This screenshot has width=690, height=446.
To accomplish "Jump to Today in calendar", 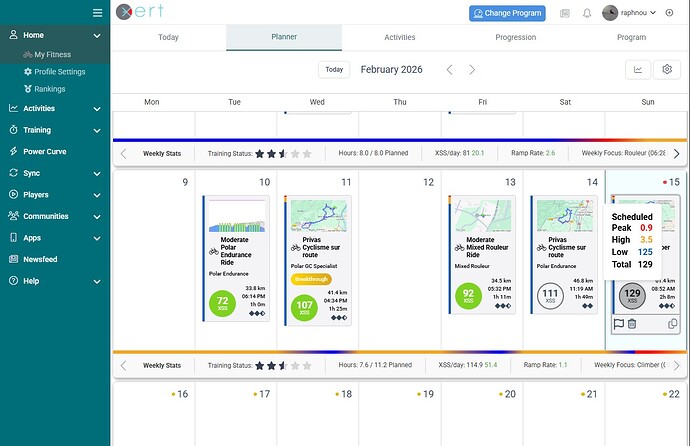I will coord(334,69).
